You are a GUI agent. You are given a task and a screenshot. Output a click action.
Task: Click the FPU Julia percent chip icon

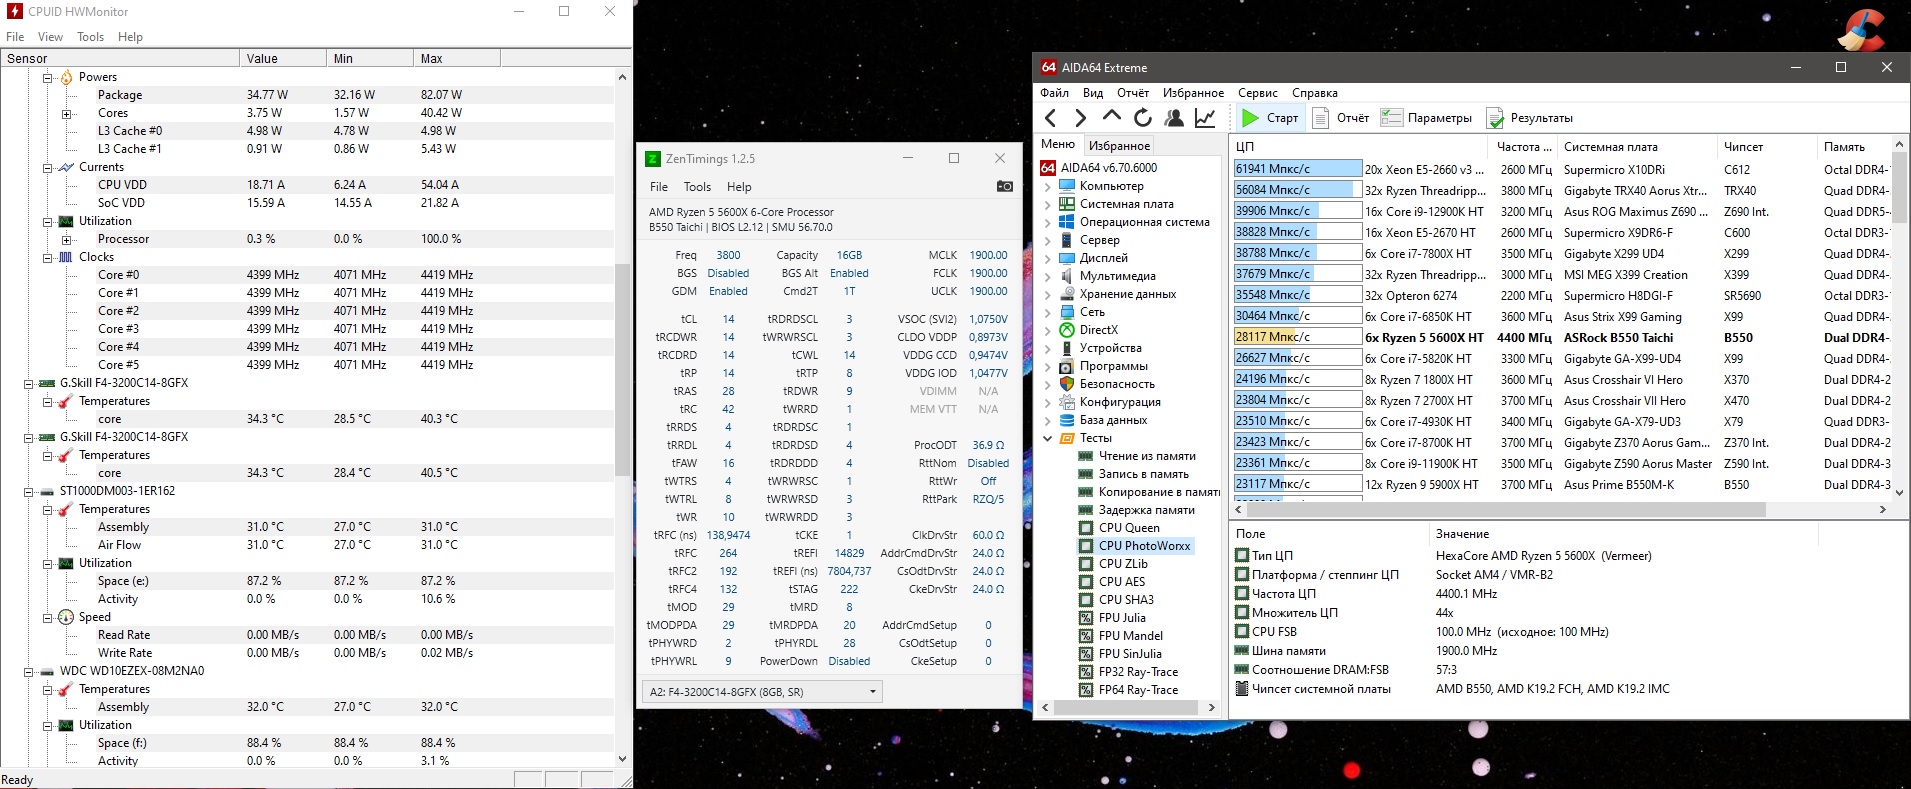pos(1086,618)
